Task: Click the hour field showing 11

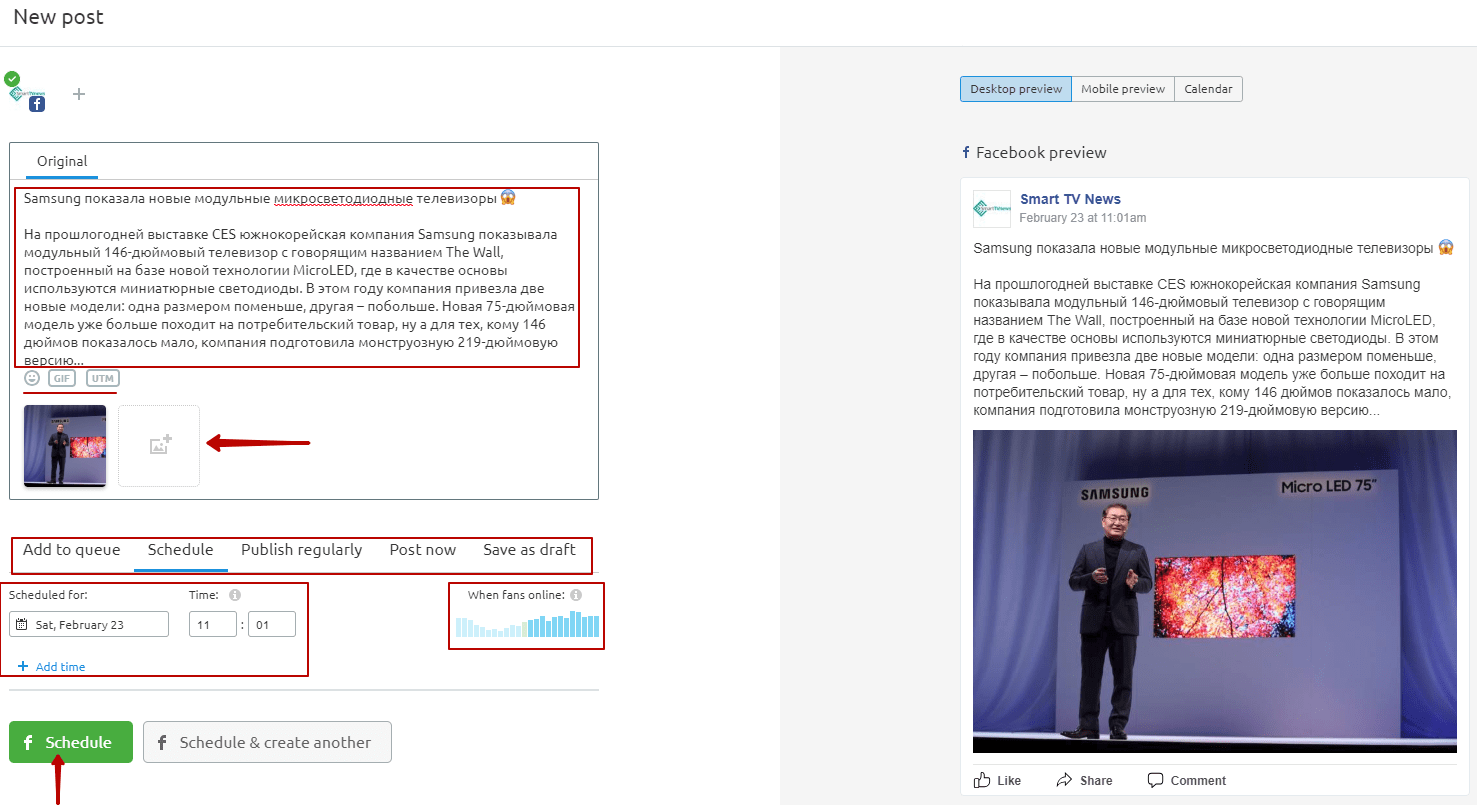Action: [213, 624]
